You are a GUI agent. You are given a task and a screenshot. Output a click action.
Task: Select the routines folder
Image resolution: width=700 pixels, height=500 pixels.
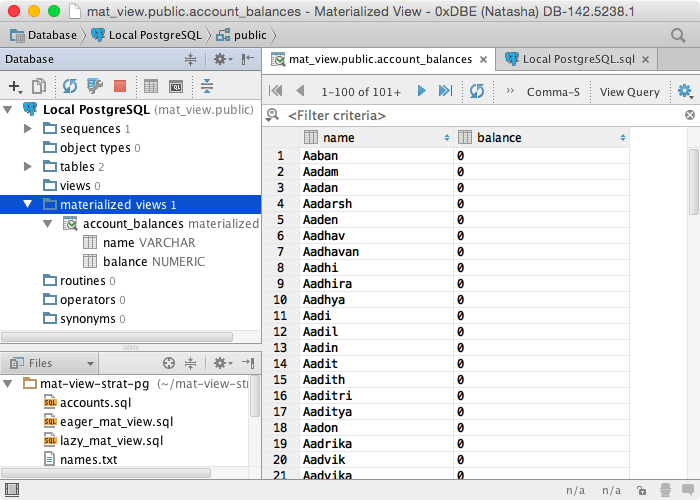point(79,281)
